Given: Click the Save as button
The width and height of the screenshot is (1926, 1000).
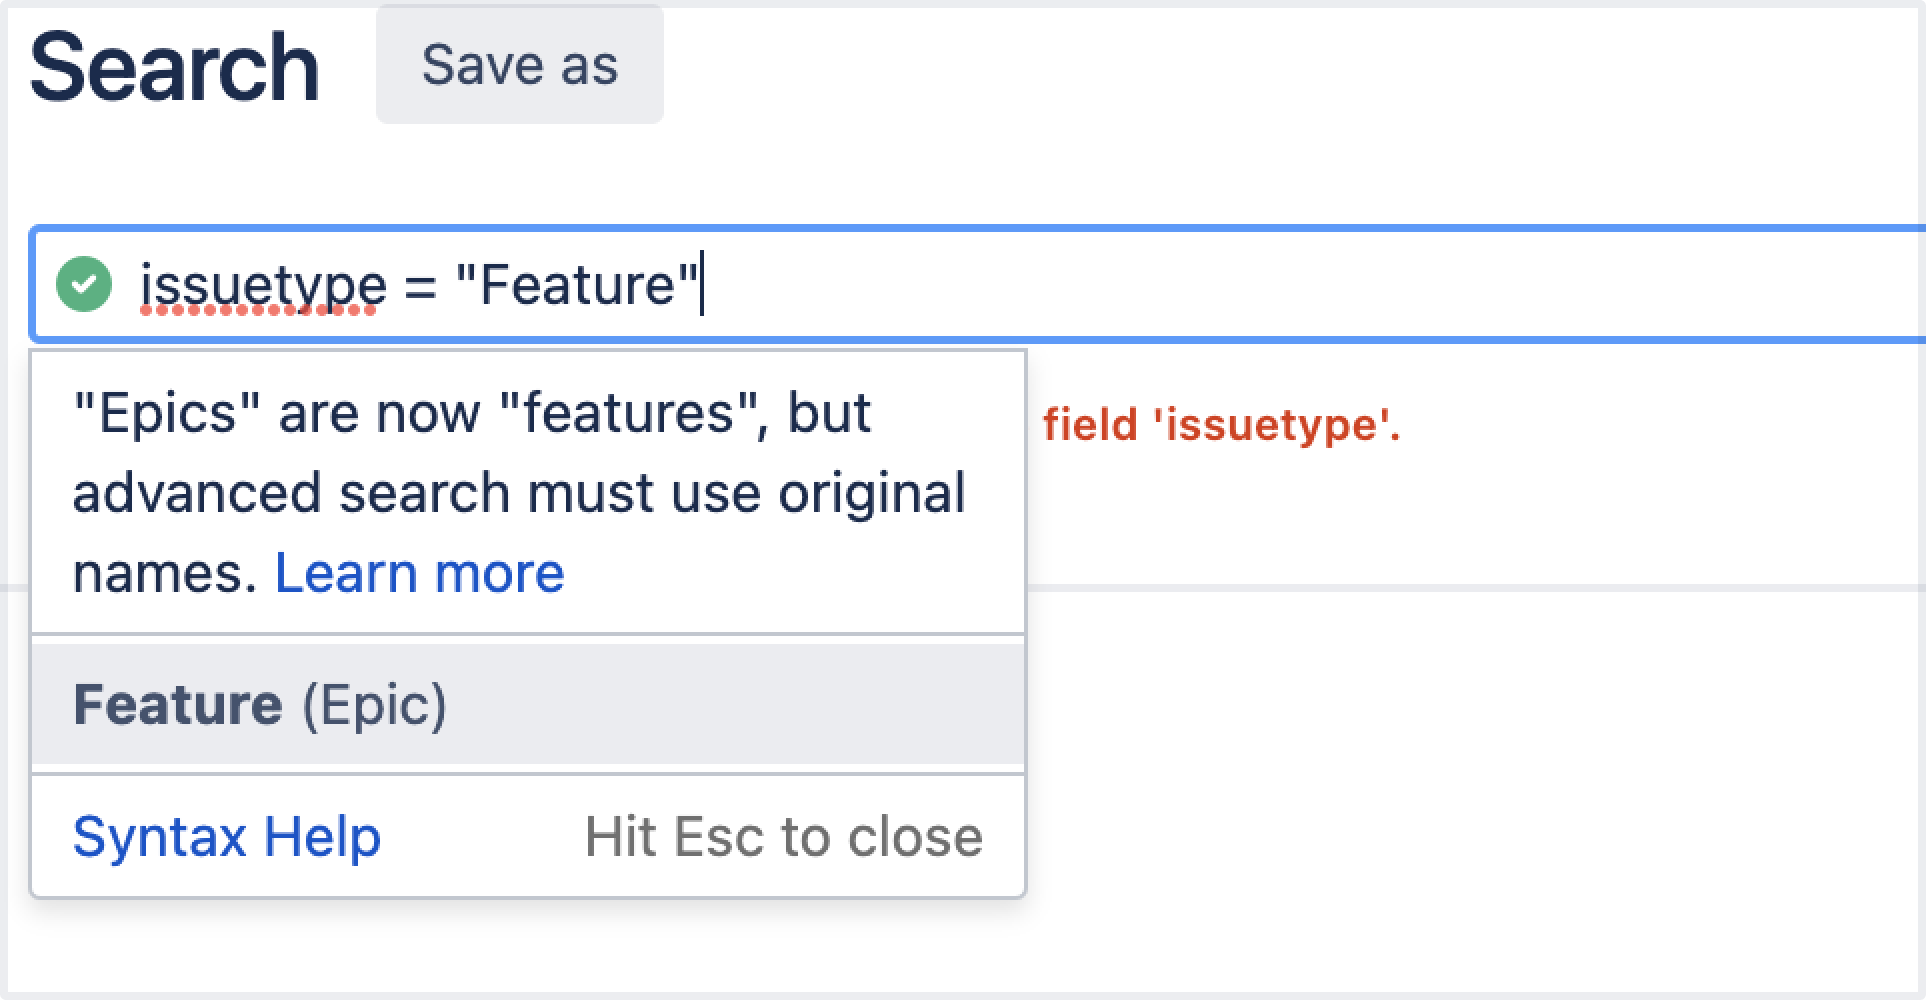Looking at the screenshot, I should tap(520, 66).
